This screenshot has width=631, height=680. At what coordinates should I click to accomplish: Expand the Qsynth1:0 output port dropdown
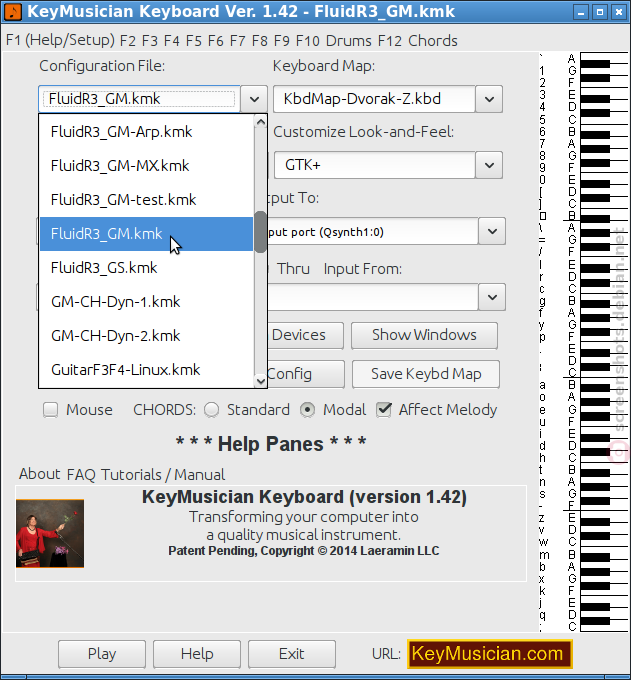point(492,232)
